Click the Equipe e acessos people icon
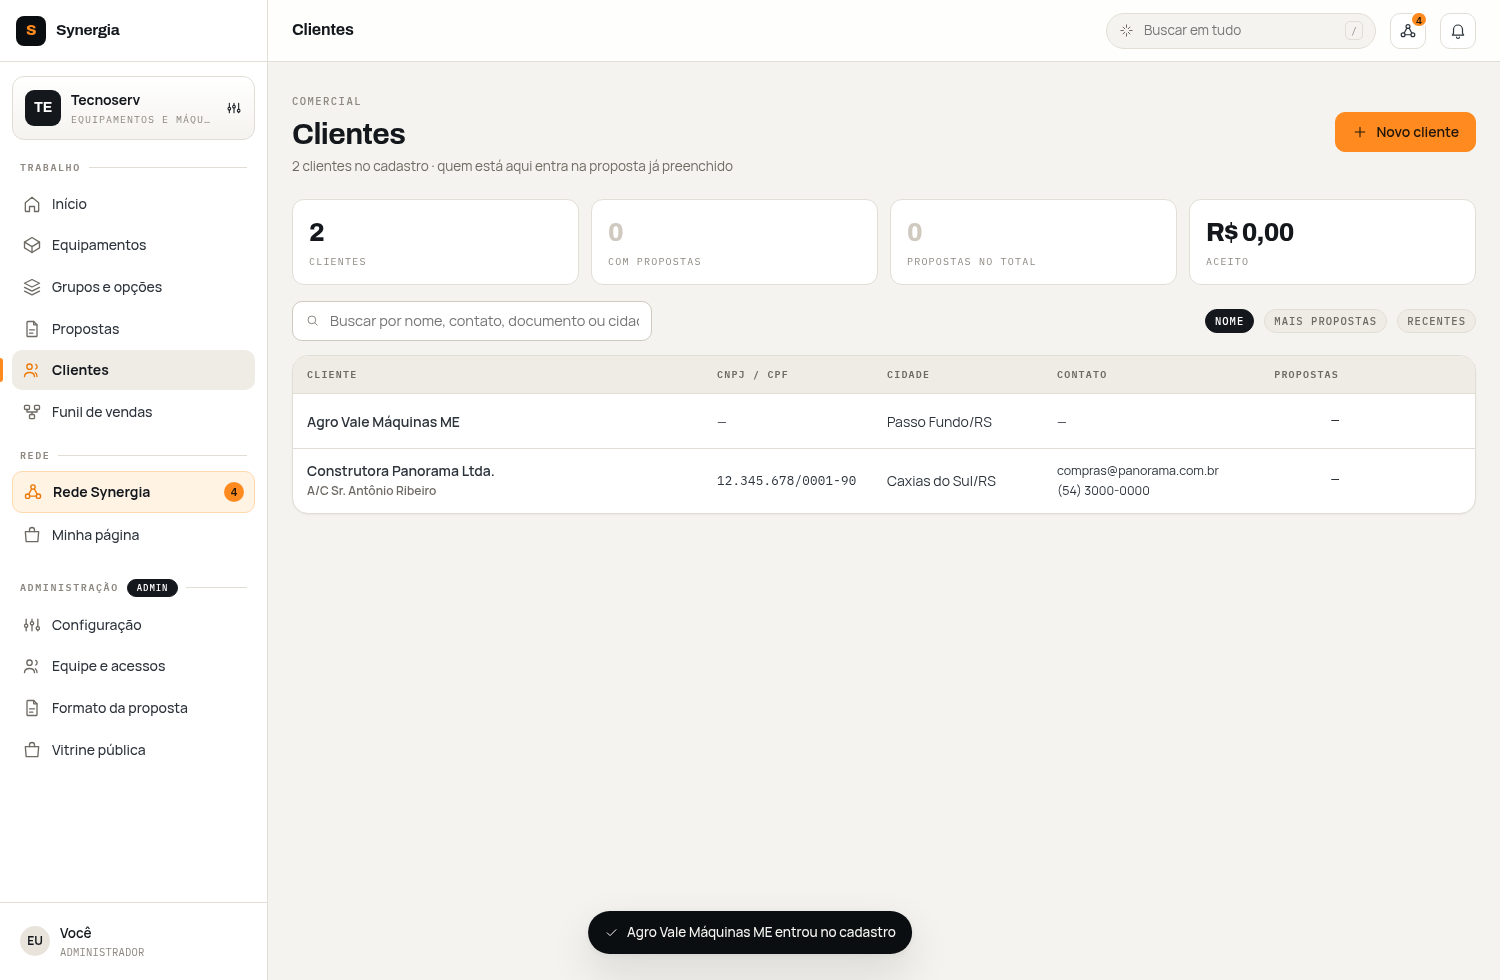Screen dimensions: 1500x980 tap(32, 666)
